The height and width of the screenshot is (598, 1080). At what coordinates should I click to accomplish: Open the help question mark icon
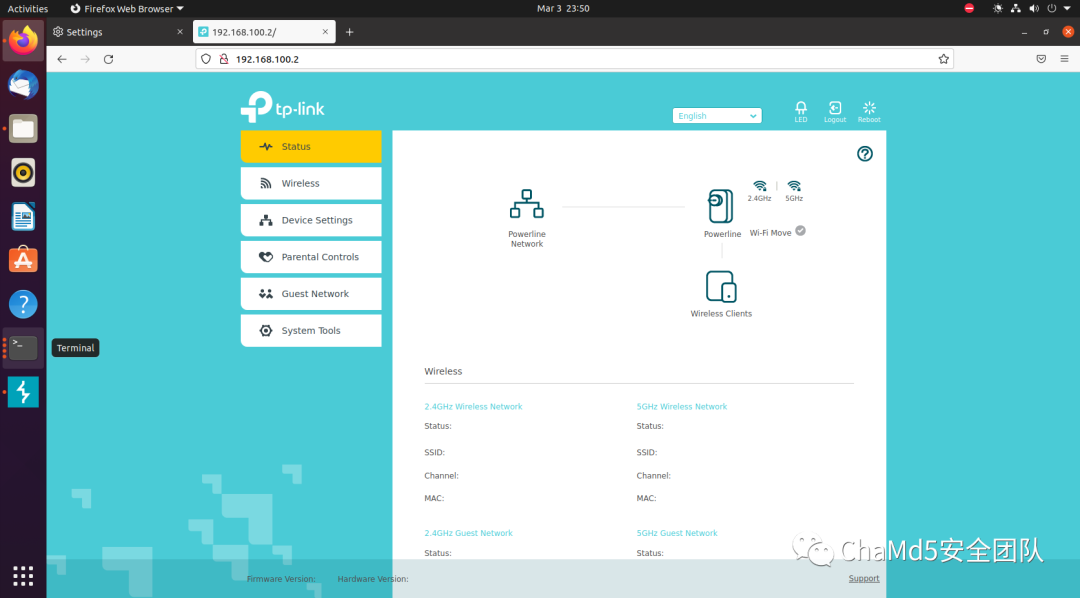coord(864,154)
